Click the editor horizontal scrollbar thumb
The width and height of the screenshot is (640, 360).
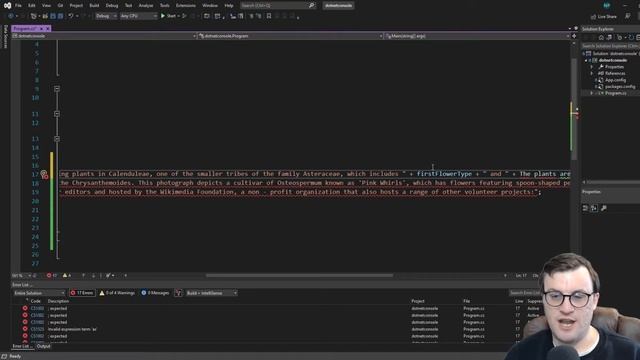pyautogui.click(x=299, y=276)
